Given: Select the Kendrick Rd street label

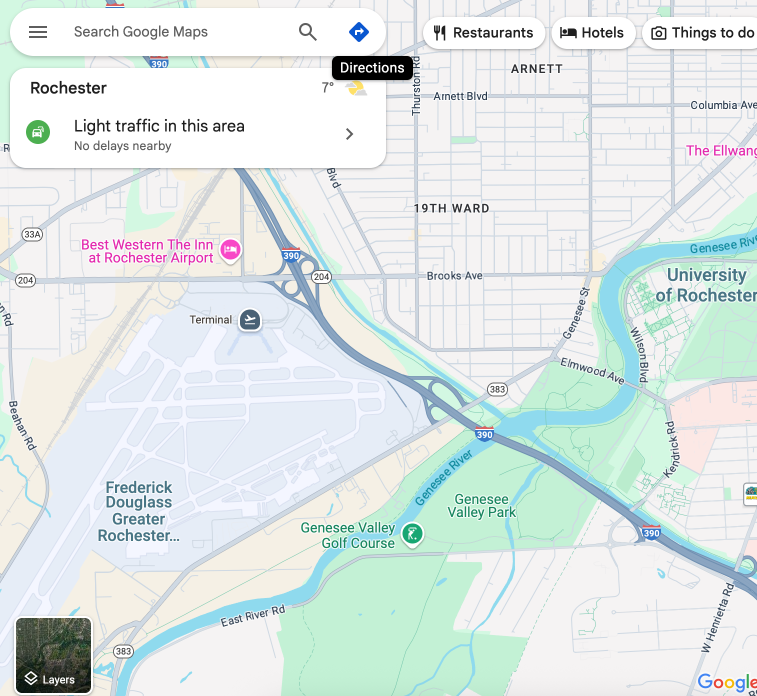Looking at the screenshot, I should click(672, 450).
